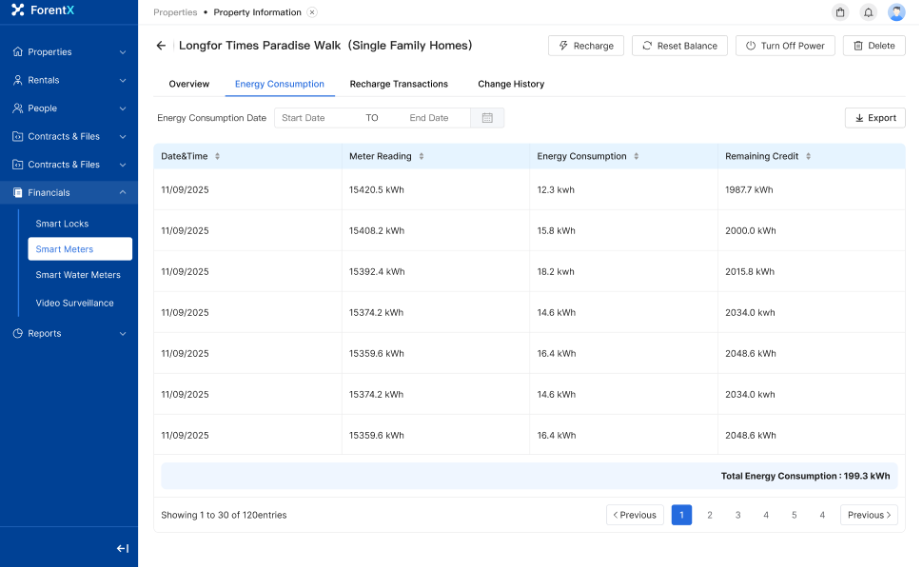The height and width of the screenshot is (567, 919).
Task: Sort by Date&Time column
Action: pyautogui.click(x=217, y=157)
